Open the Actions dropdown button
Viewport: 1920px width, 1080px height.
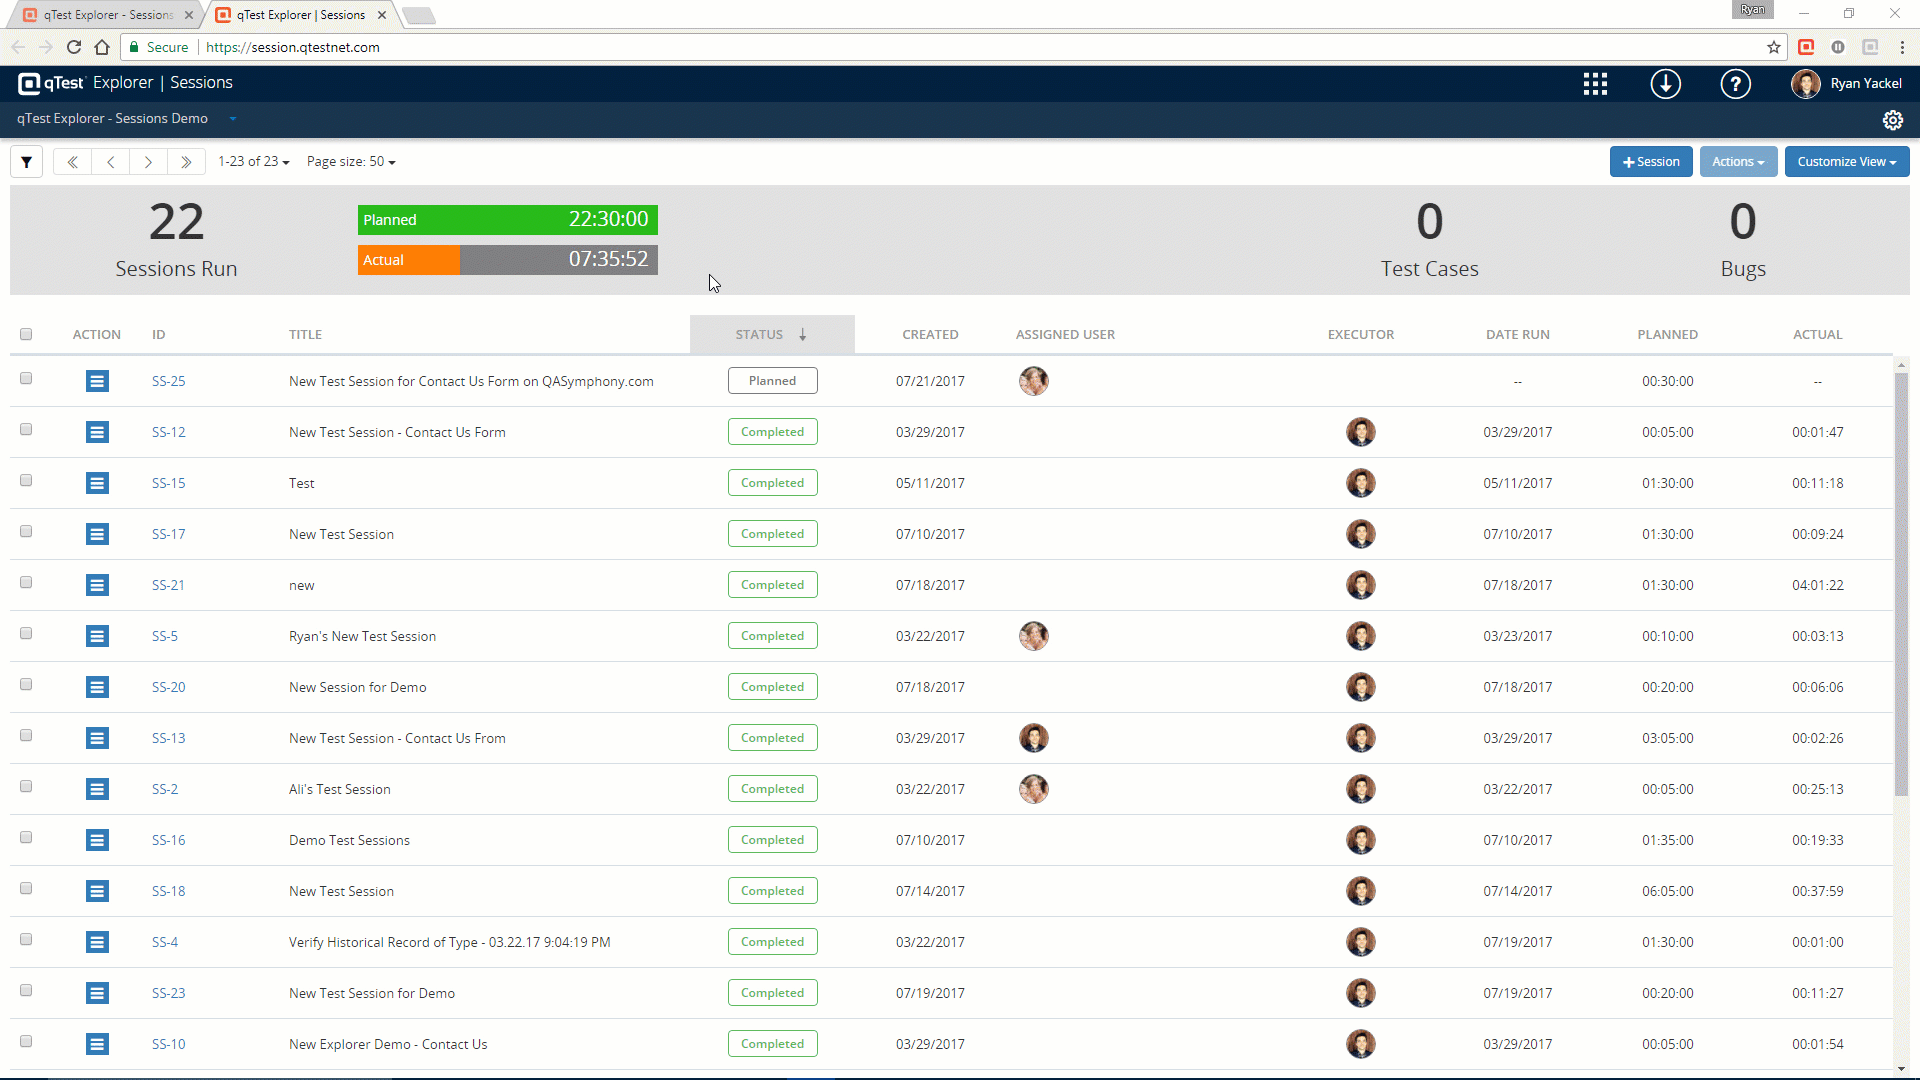click(1738, 162)
